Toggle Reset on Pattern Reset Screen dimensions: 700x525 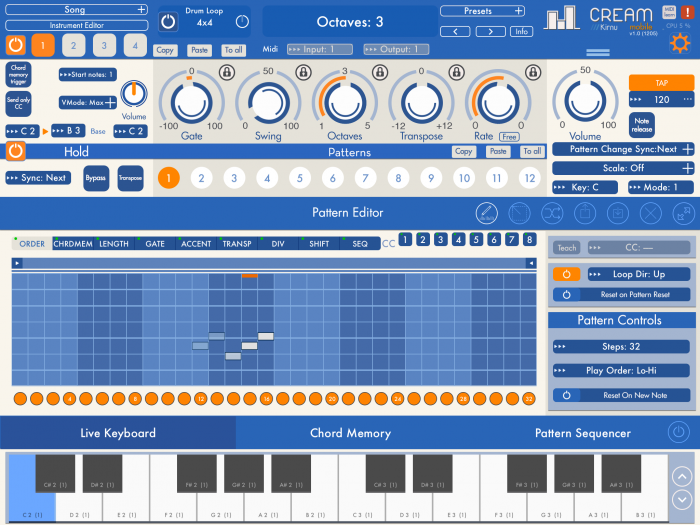(621, 295)
